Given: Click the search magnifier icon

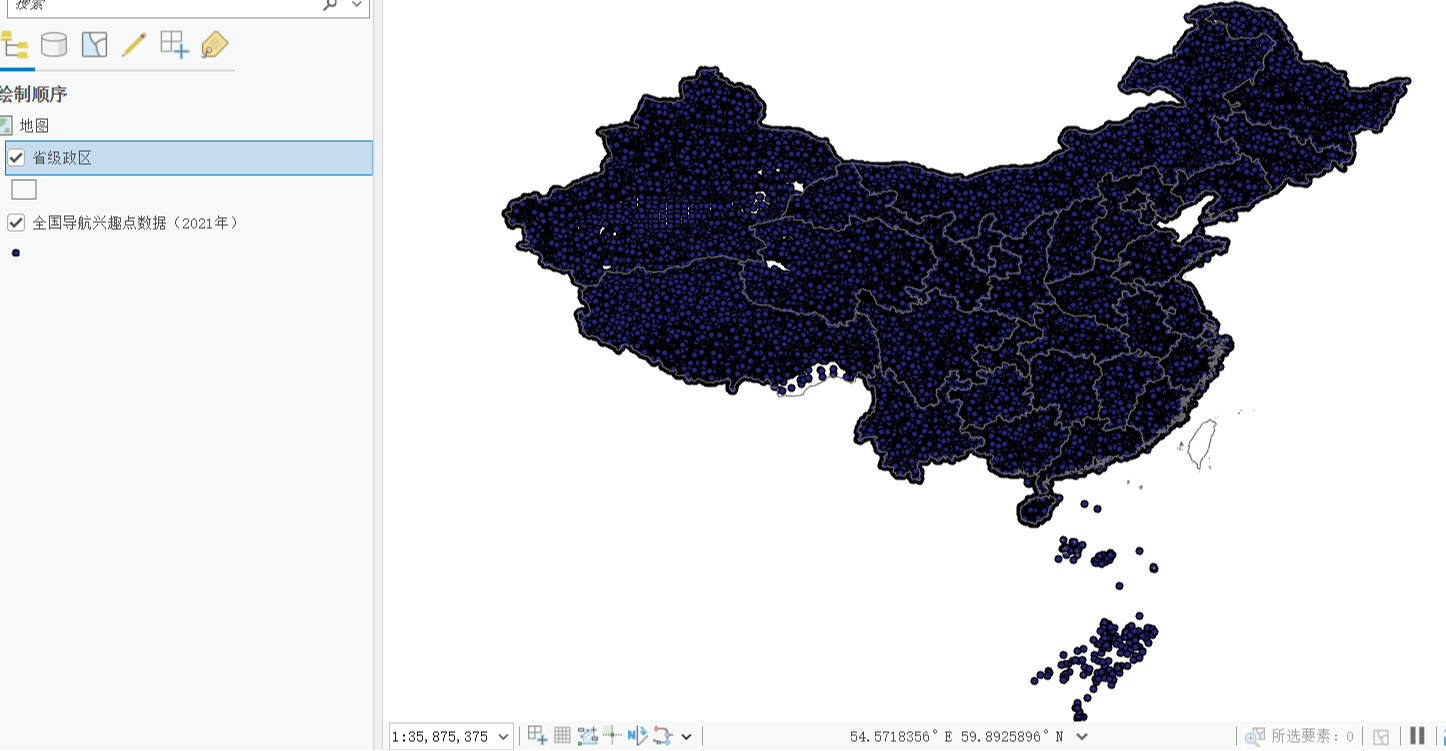Looking at the screenshot, I should (330, 5).
